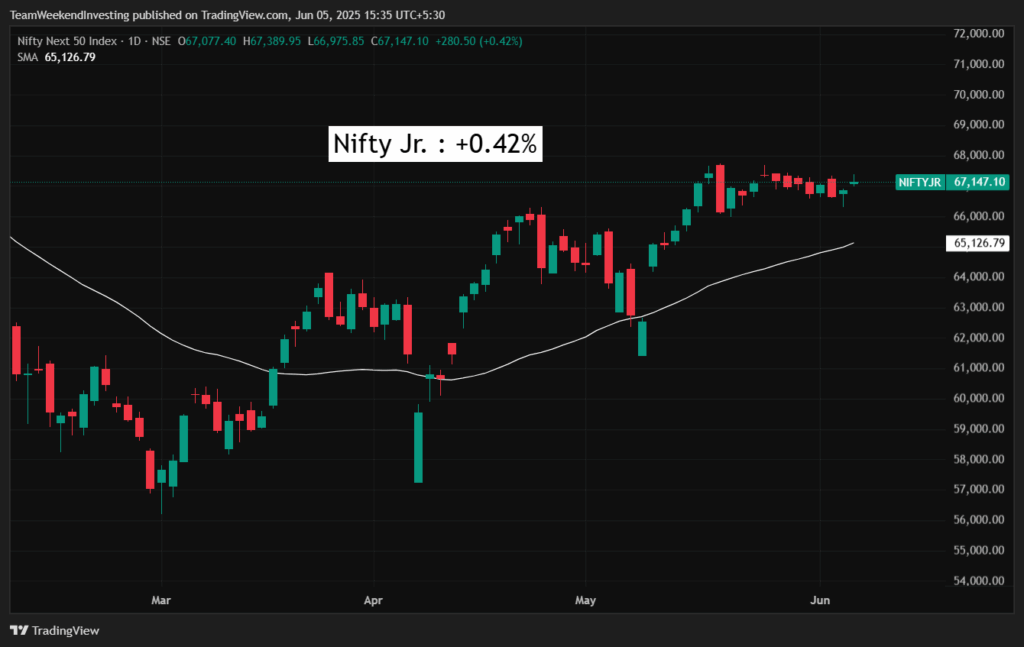Click the May label on time axis
The image size is (1024, 647).
pyautogui.click(x=585, y=599)
